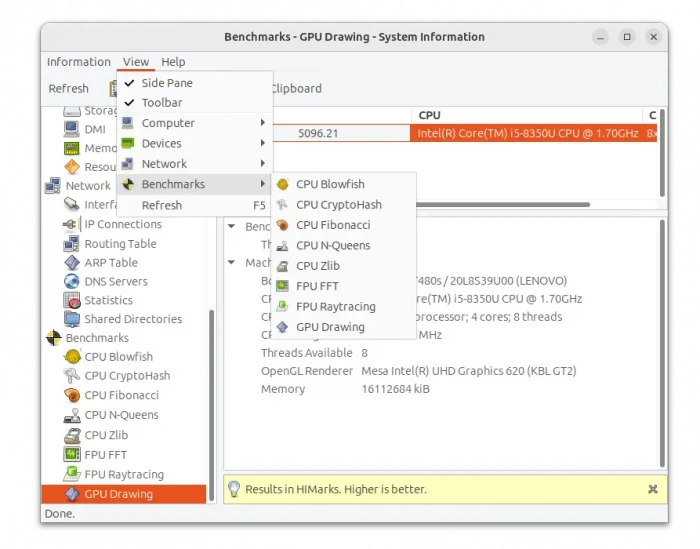Click the CPU Zlib icon in submenu

pyautogui.click(x=283, y=266)
